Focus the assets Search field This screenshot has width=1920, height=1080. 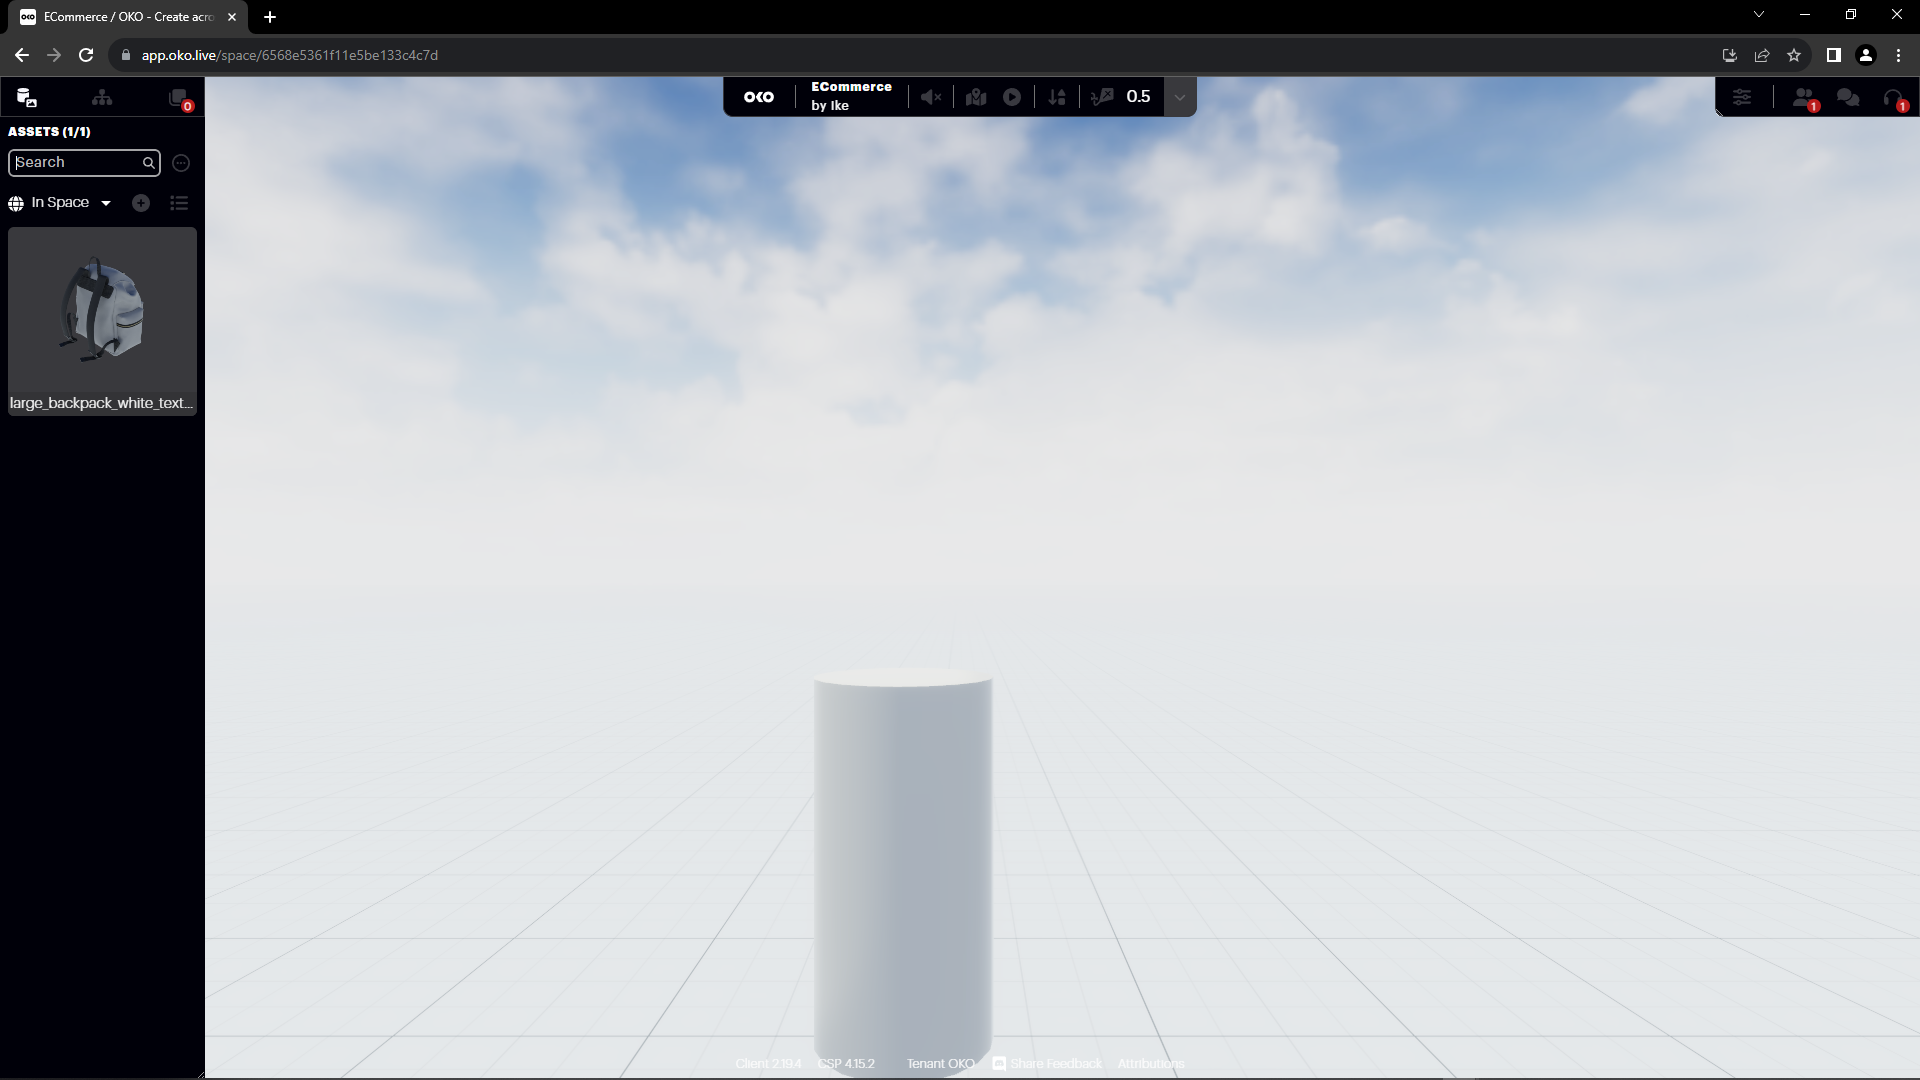click(x=78, y=163)
